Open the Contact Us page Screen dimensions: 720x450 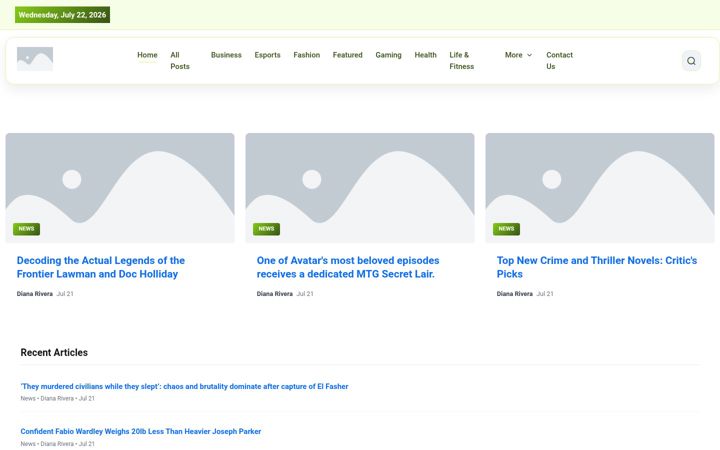pos(559,61)
